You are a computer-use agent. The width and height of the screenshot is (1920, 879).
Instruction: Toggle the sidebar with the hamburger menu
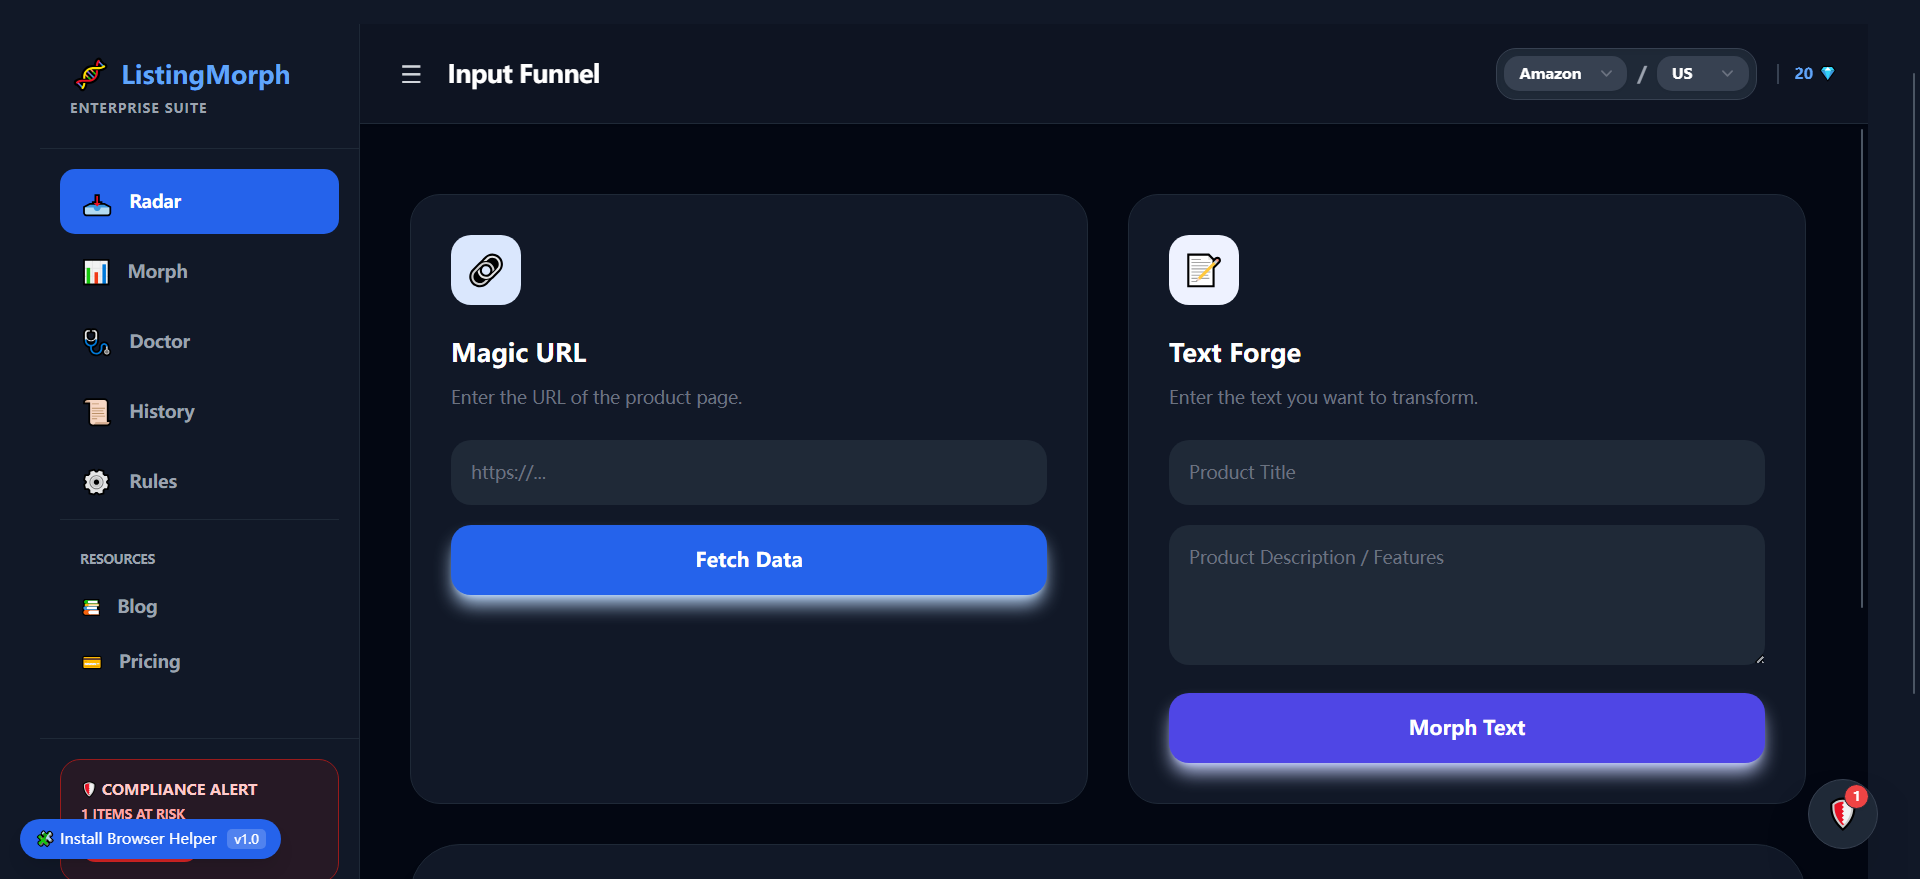(x=410, y=74)
